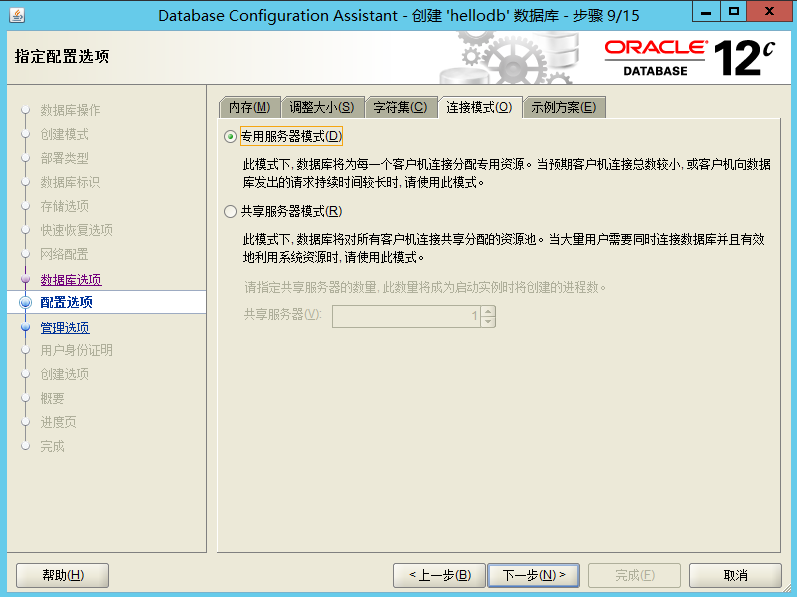Viewport: 797px width, 597px height.
Task: Close the Database Configuration Assistant window
Action: 769,11
